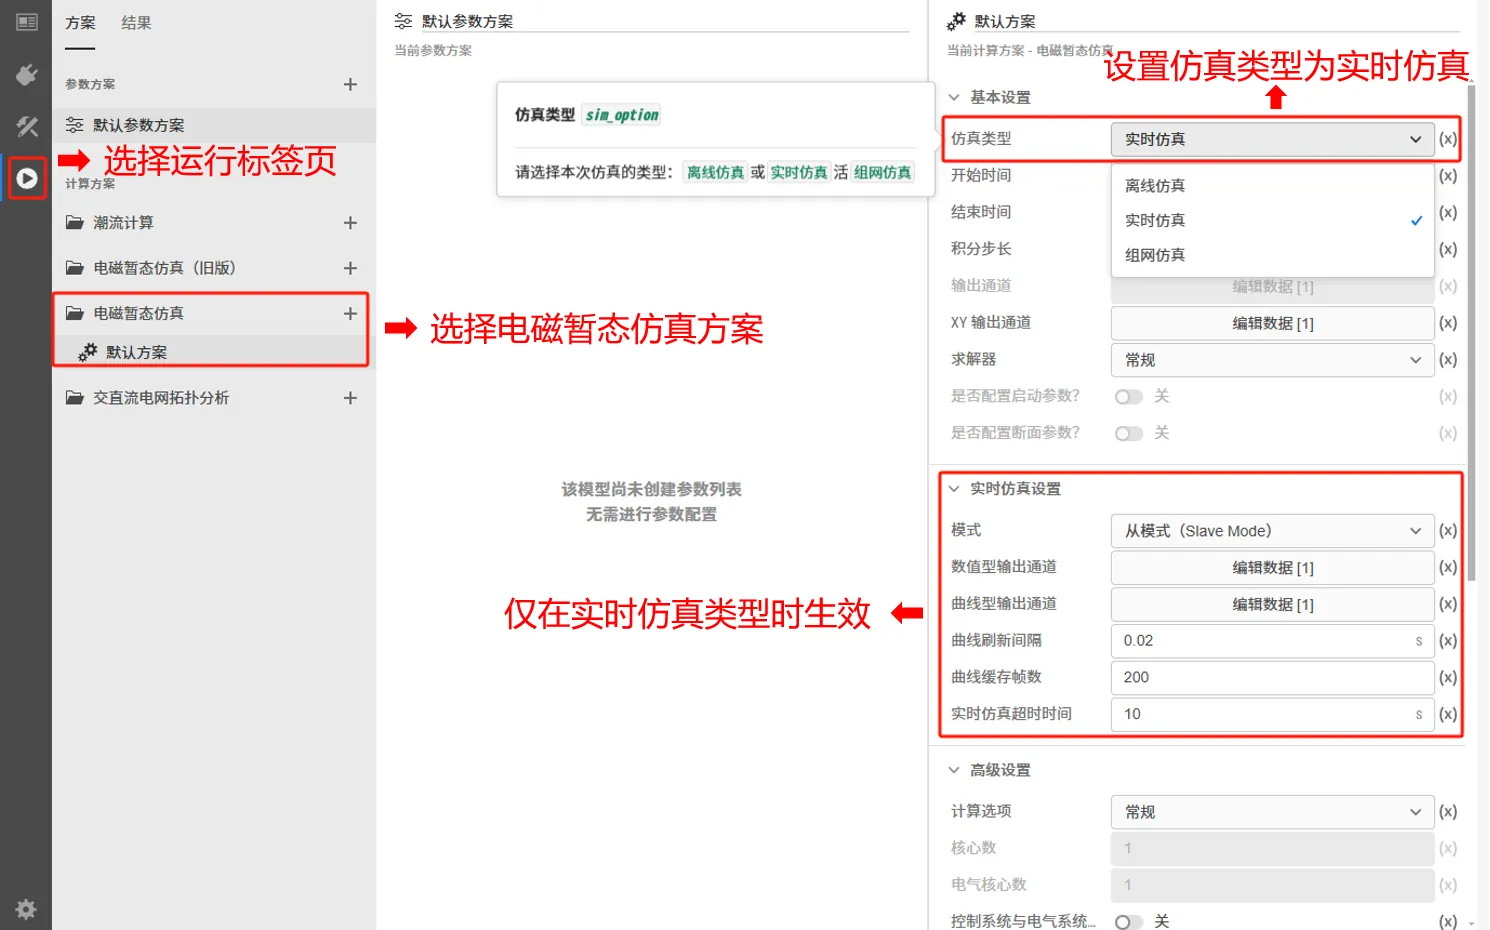The width and height of the screenshot is (1490, 930).
Task: Click 编辑数据 button for XY 输出通道
Action: (x=1272, y=324)
